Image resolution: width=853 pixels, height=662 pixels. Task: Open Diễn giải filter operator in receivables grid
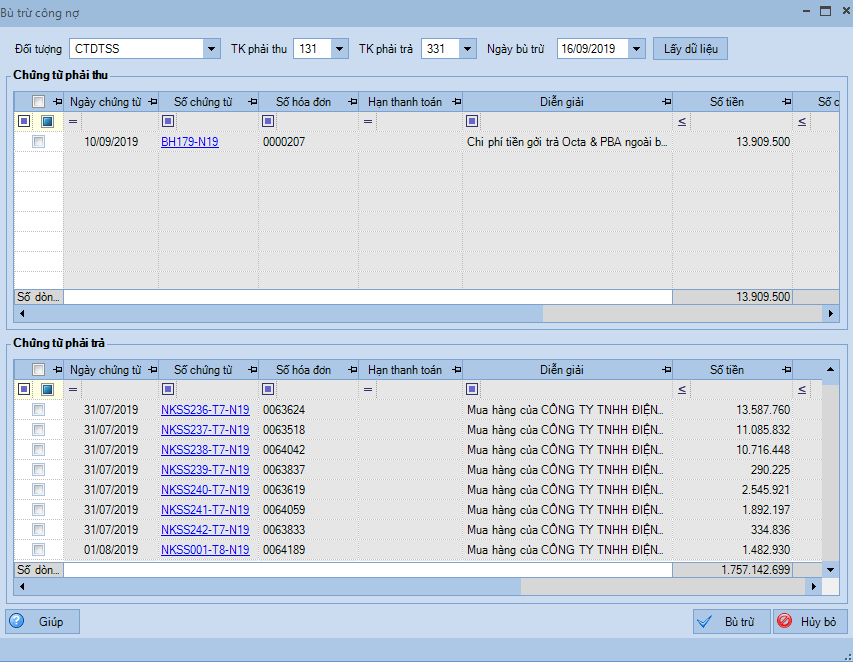click(472, 121)
